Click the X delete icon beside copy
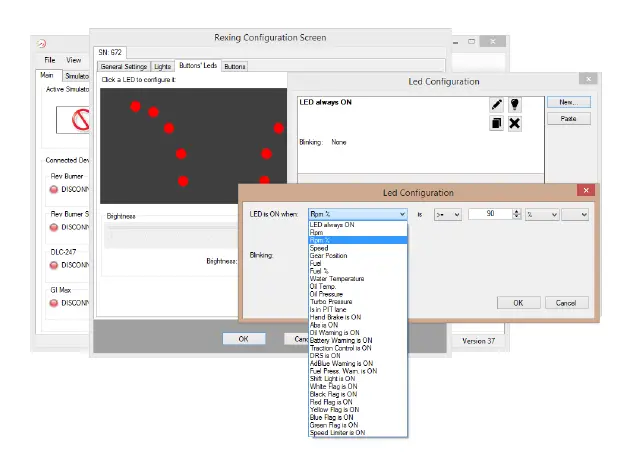 515,123
